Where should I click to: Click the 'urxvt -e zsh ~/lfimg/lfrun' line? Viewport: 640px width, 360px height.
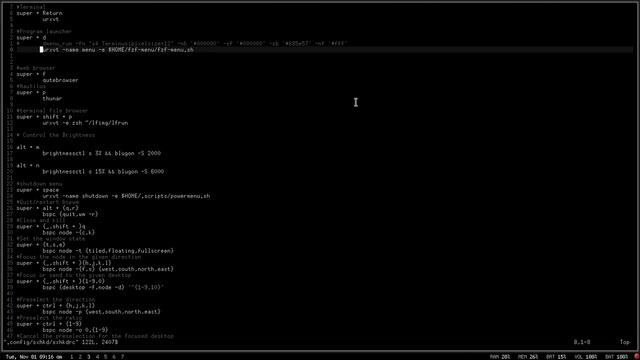pyautogui.click(x=85, y=123)
